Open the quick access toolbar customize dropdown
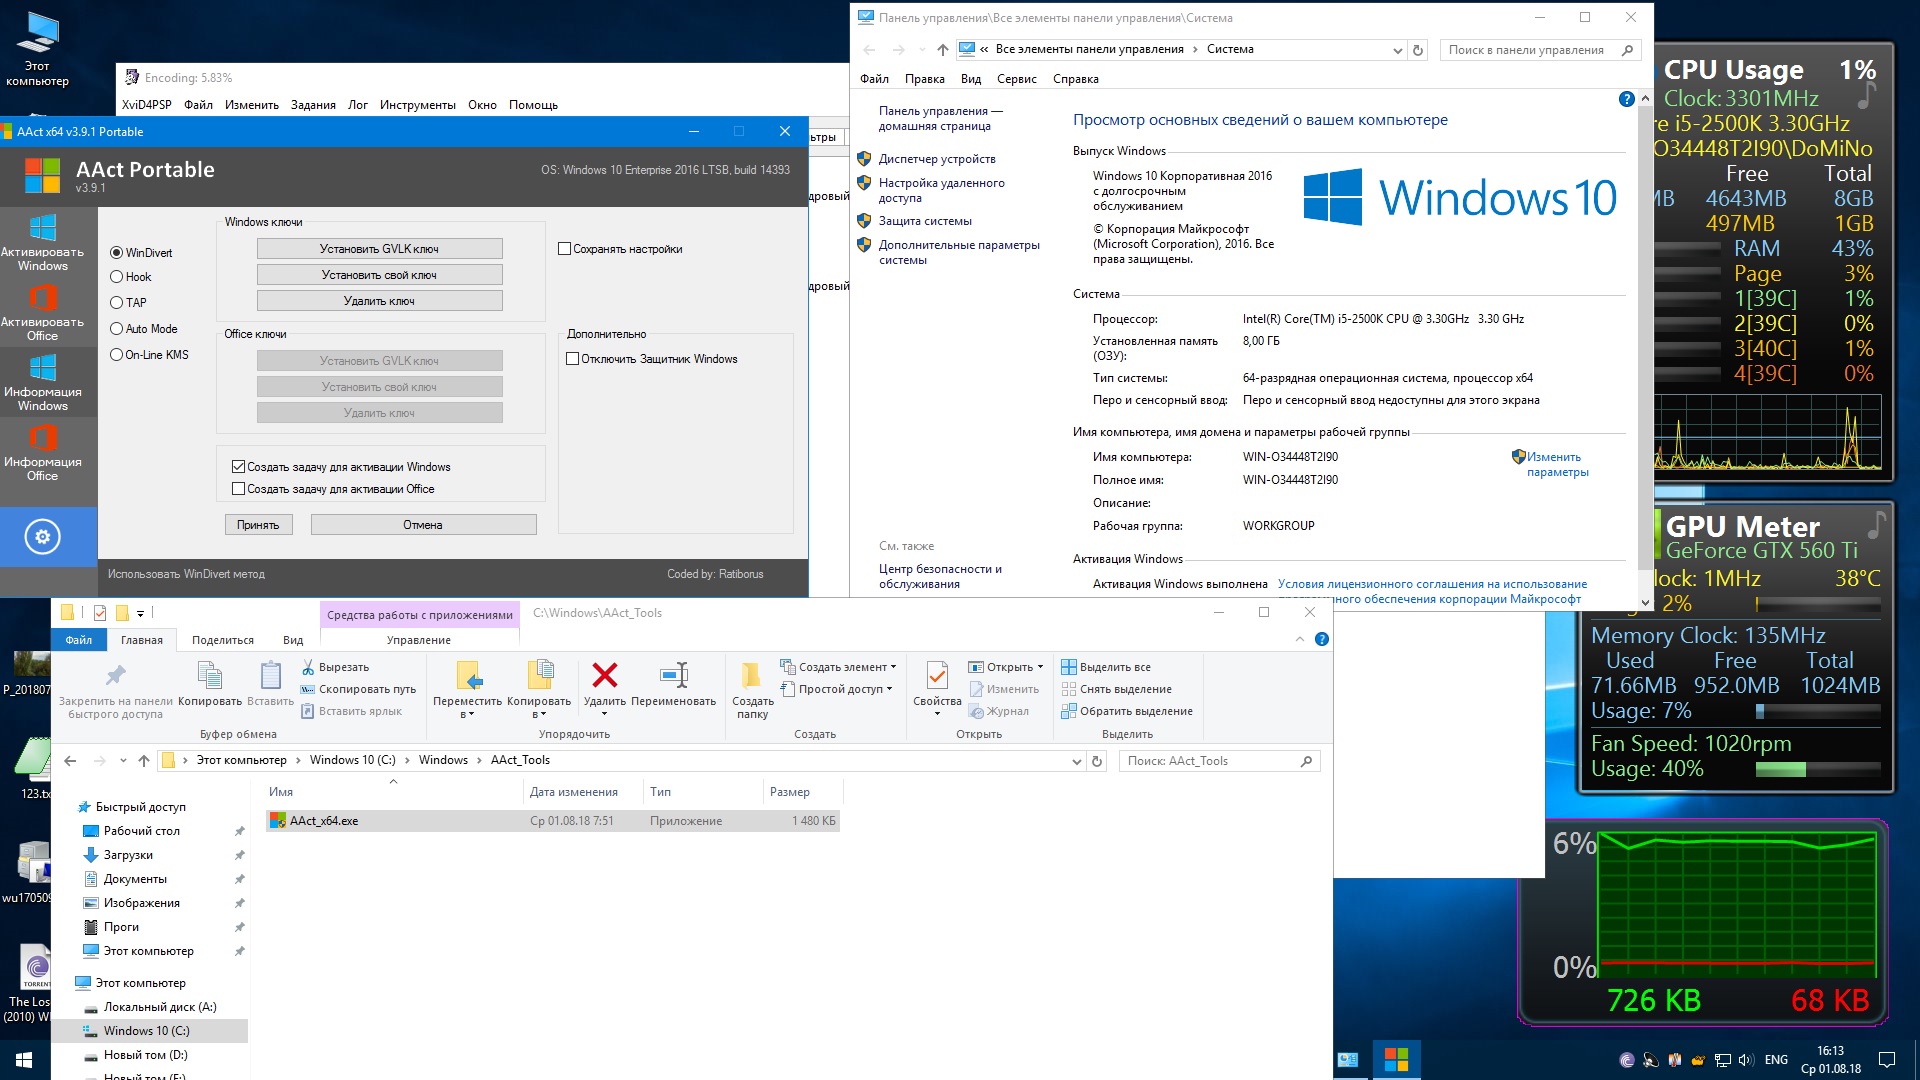Viewport: 1920px width, 1080px height. [141, 613]
